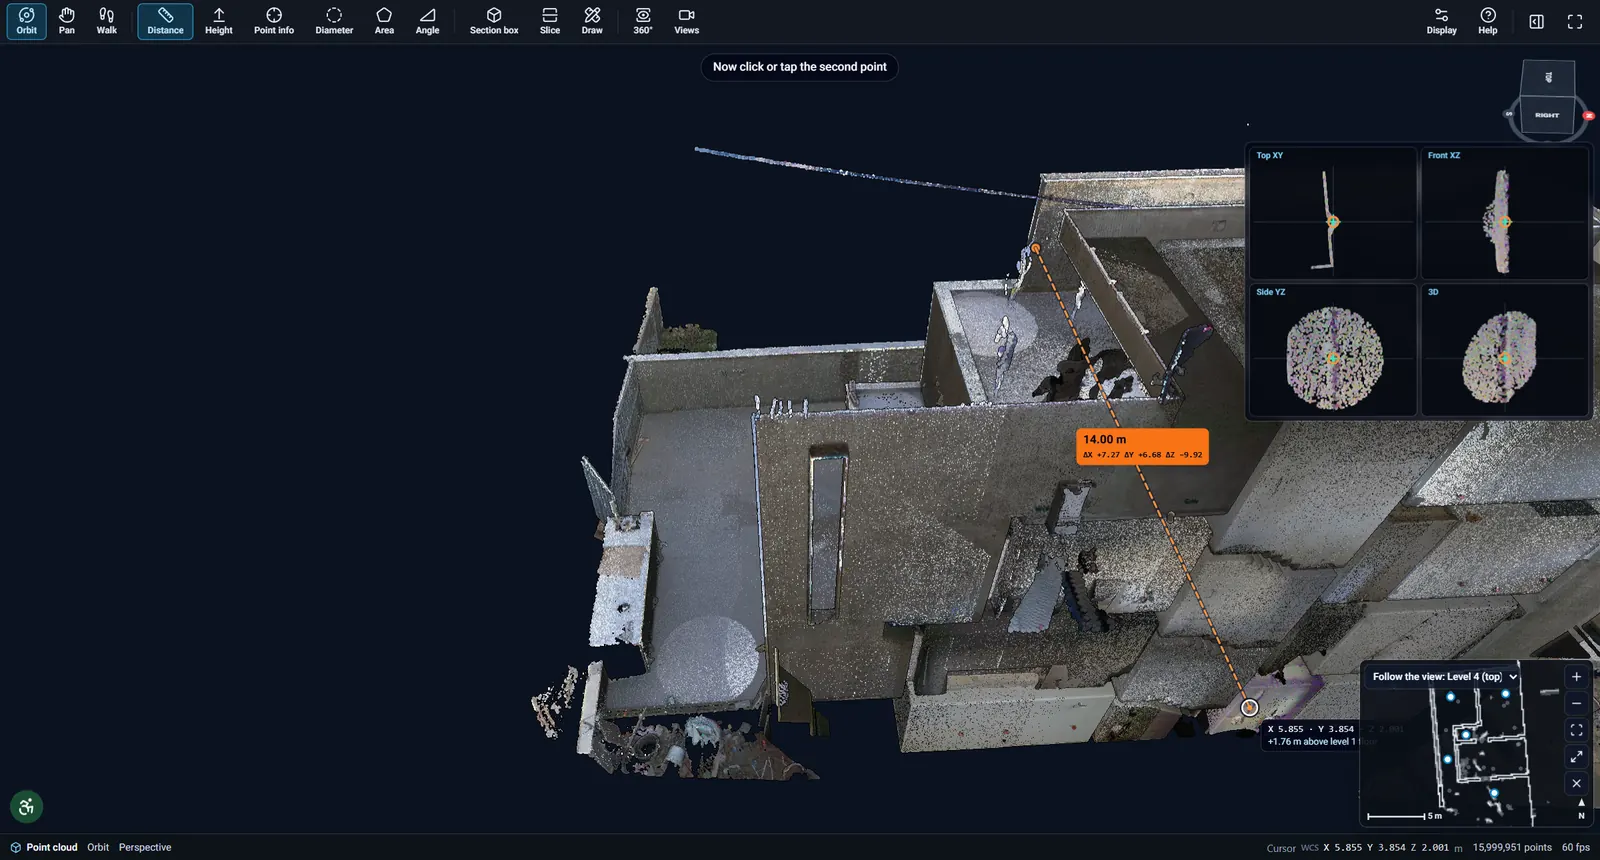Activate the Slice tool
1600x860 pixels.
[550, 21]
